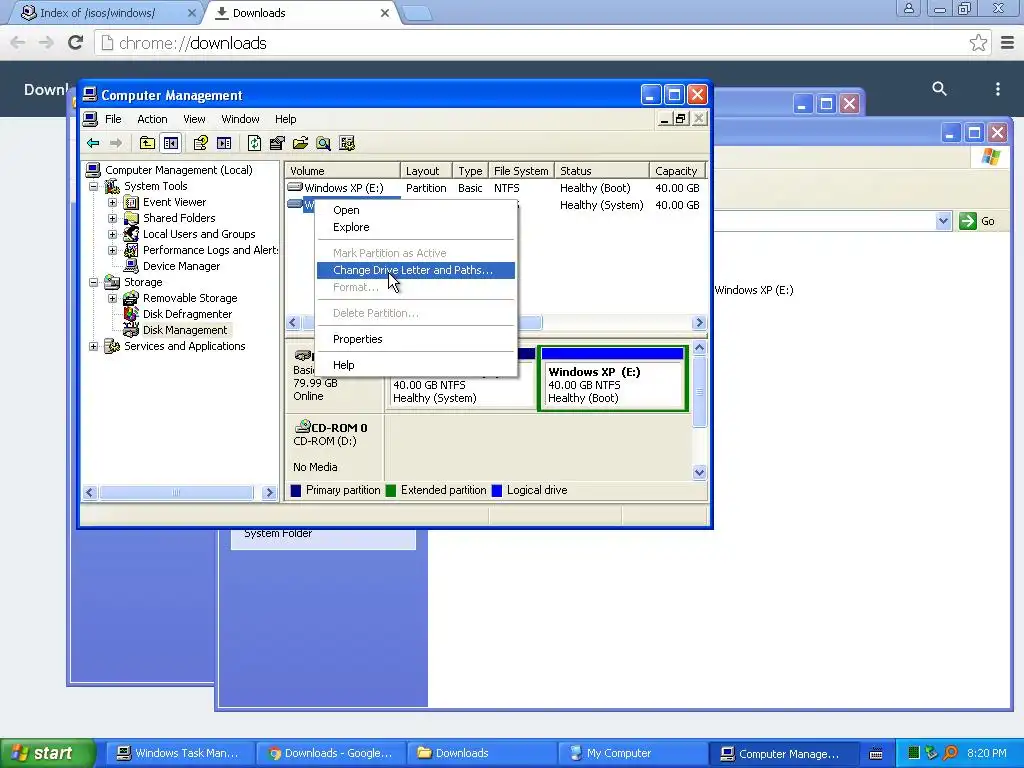Click Chrome reload button
Screen dimensions: 1024x768
[76, 43]
